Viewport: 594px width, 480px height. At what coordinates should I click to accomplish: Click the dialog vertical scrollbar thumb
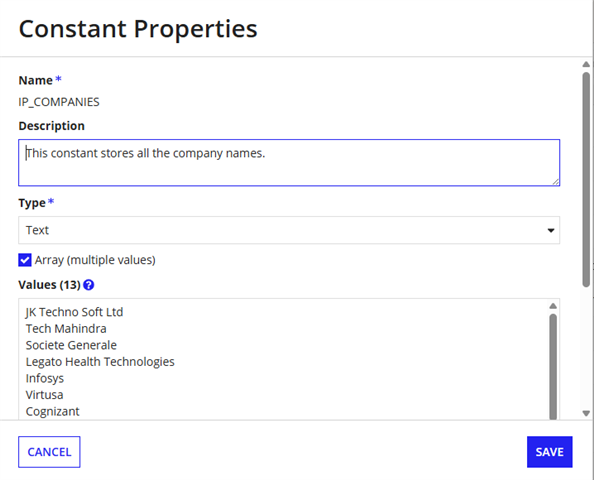[586, 180]
